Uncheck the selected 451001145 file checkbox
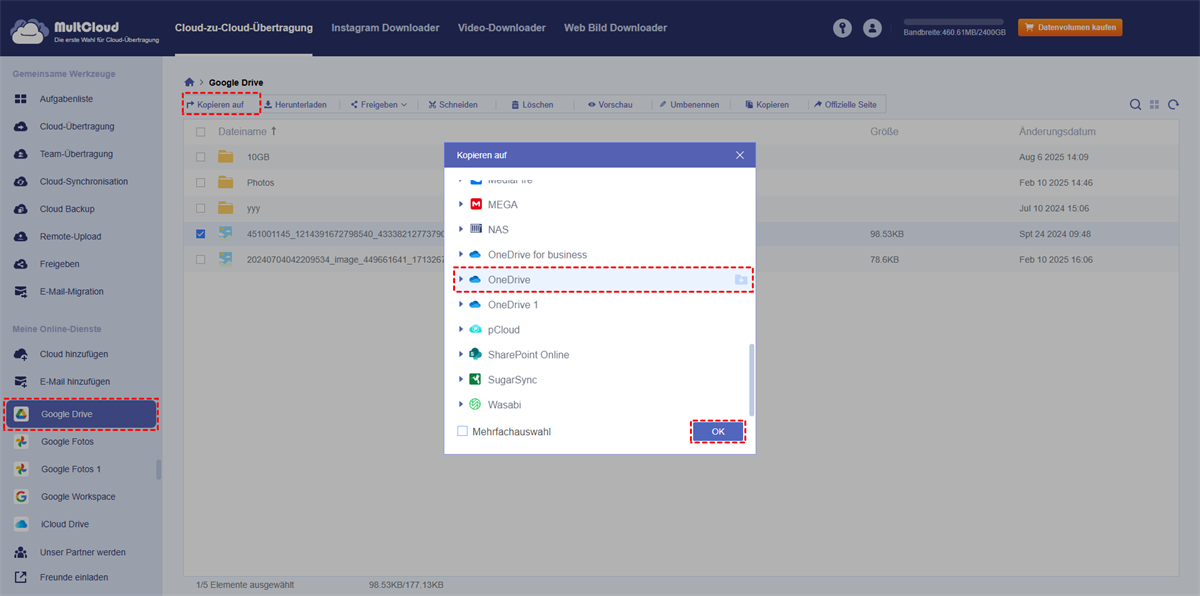Viewport: 1200px width, 596px height. point(201,233)
